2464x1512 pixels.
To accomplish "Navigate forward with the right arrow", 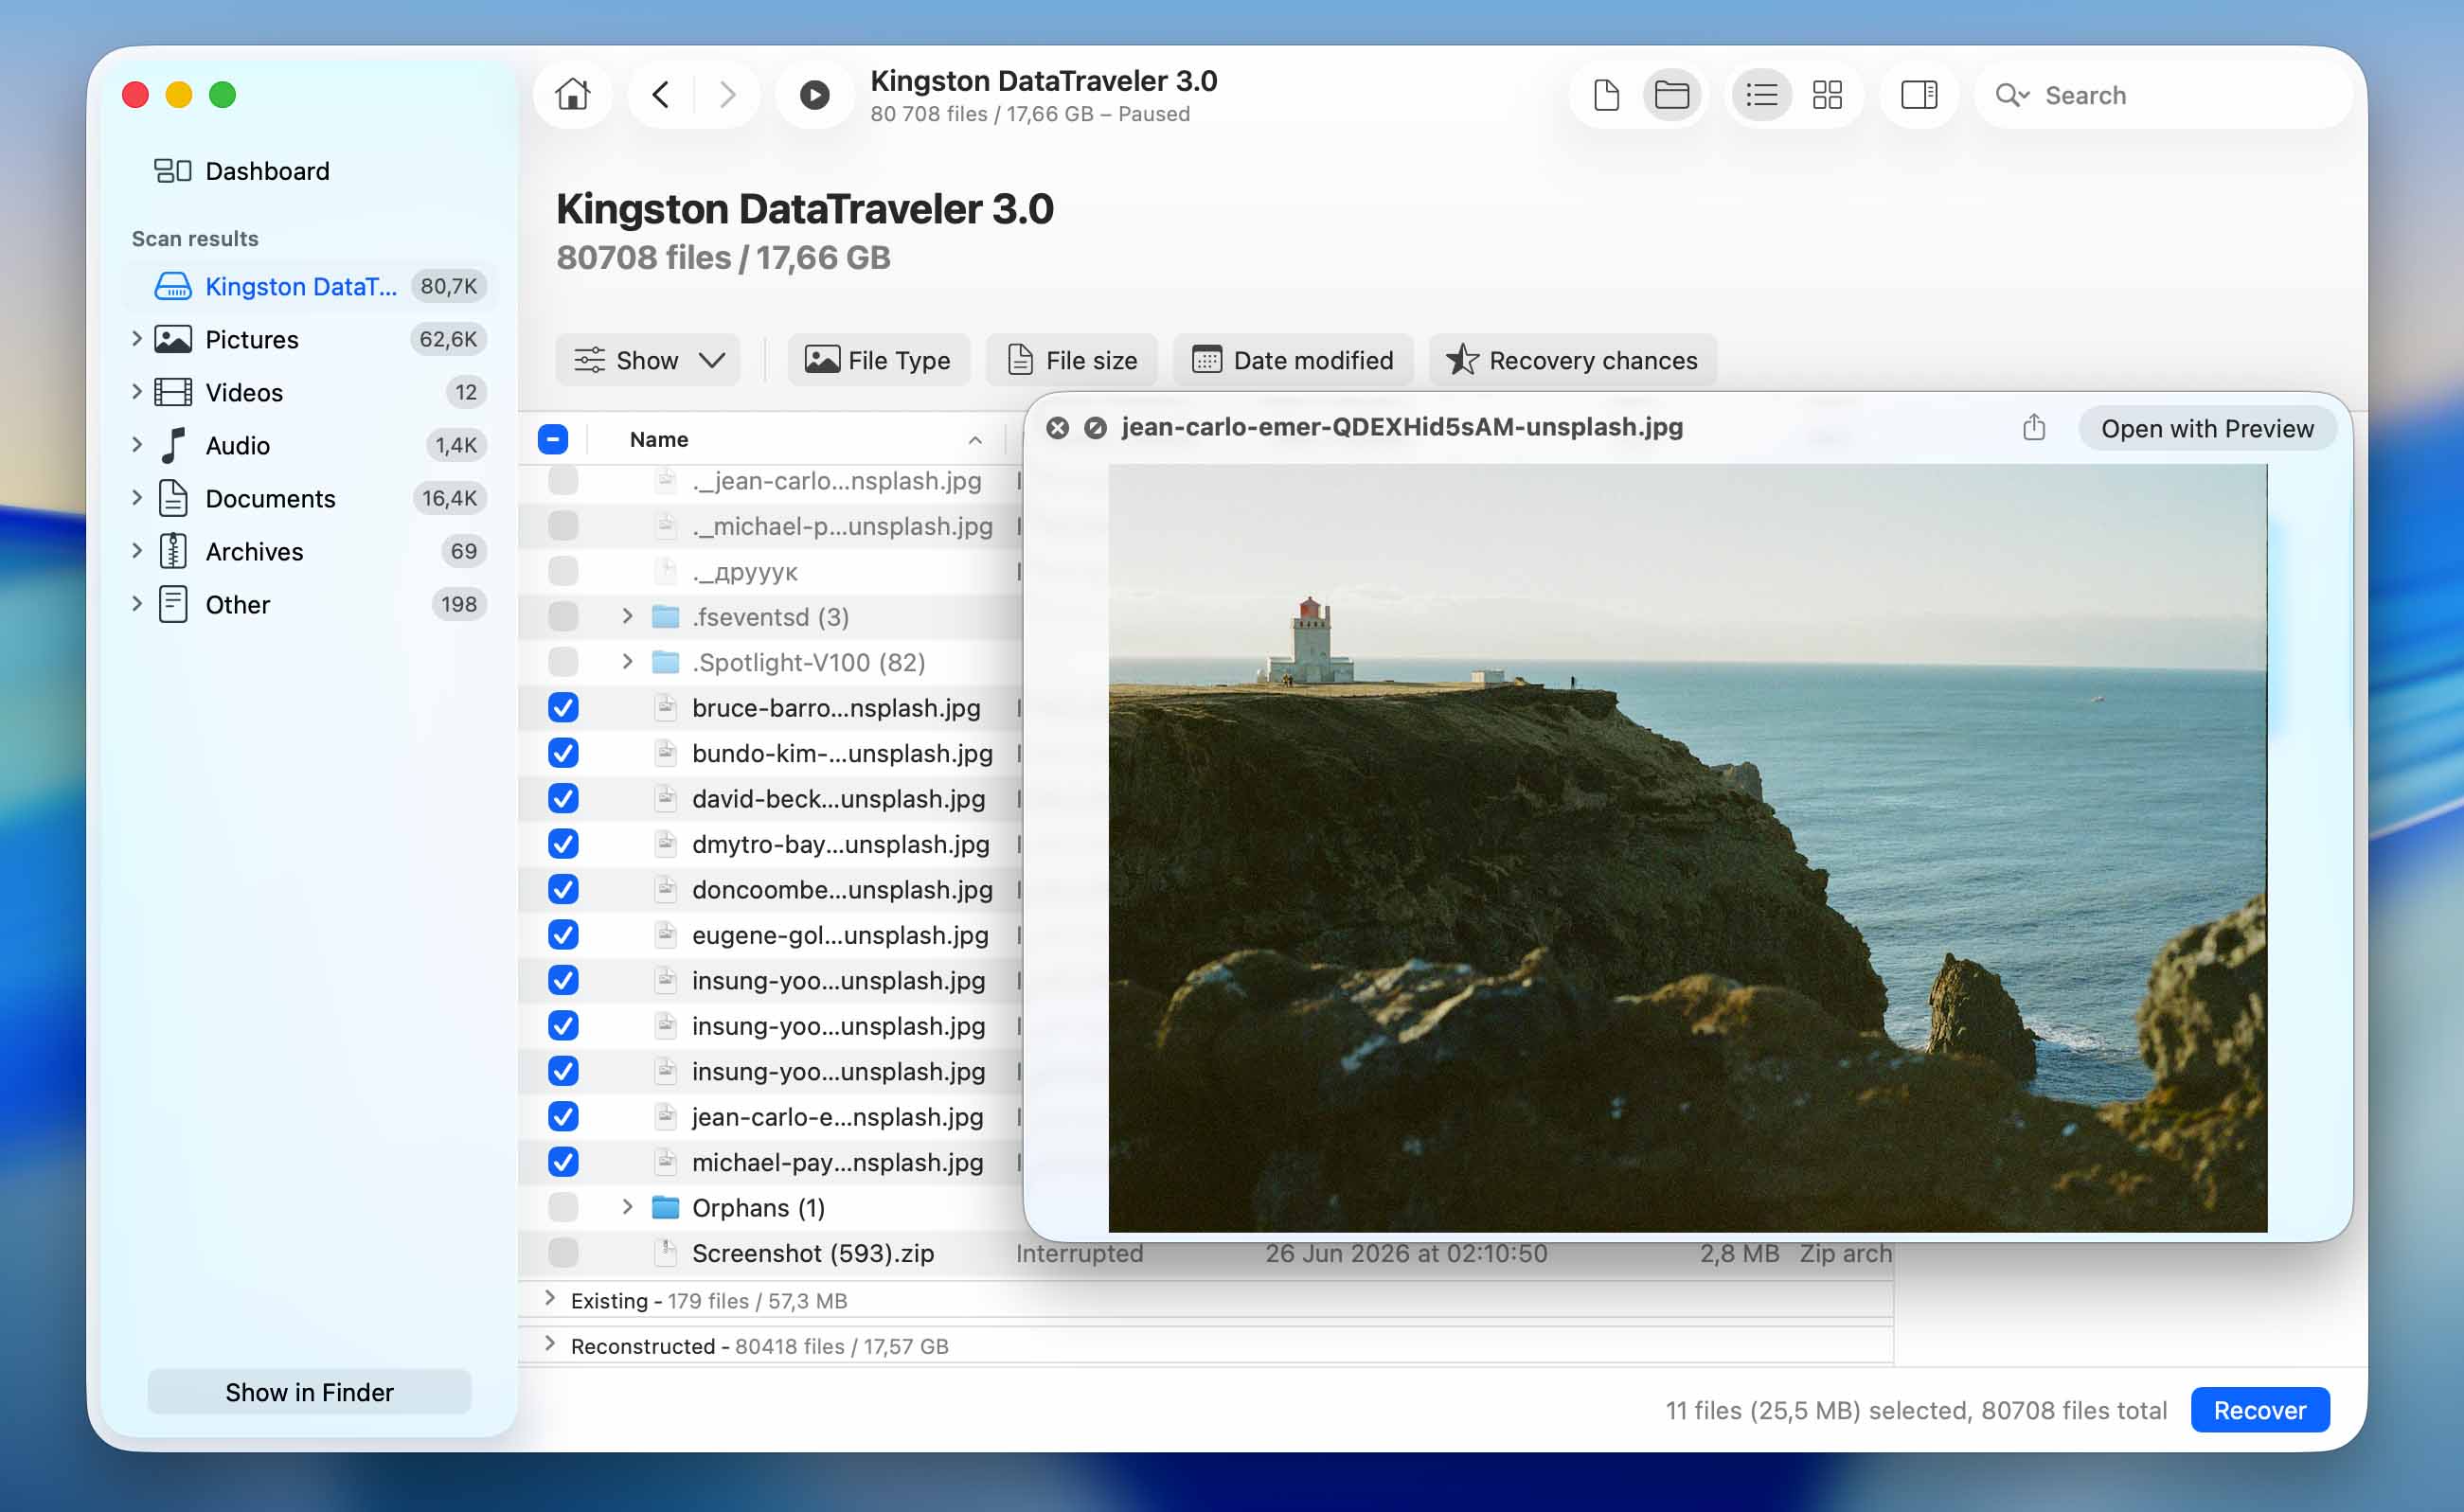I will [727, 95].
